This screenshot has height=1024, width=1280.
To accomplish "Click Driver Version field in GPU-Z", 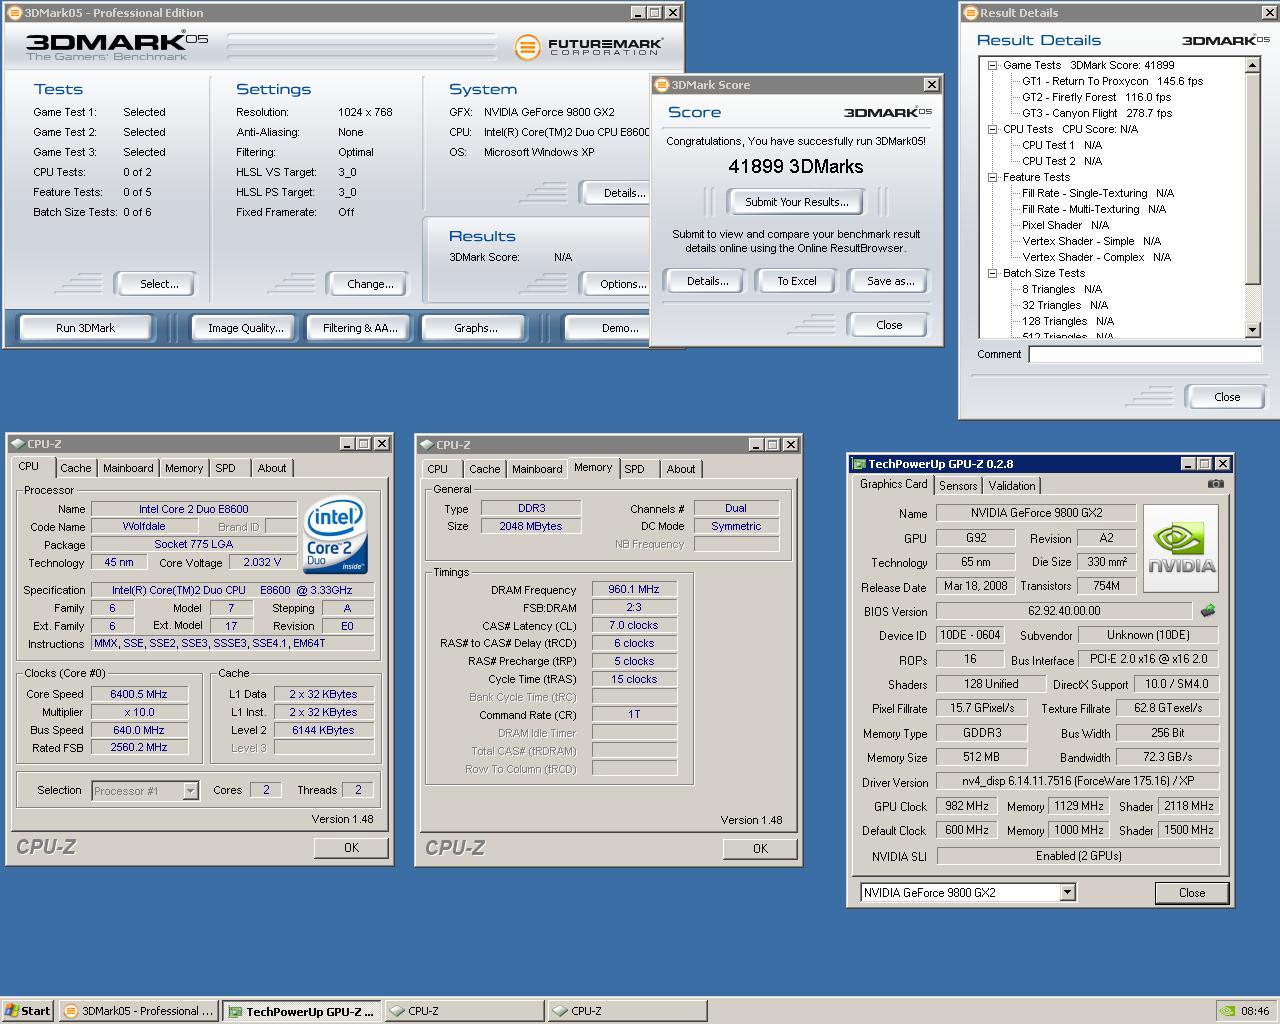I will pos(1078,781).
